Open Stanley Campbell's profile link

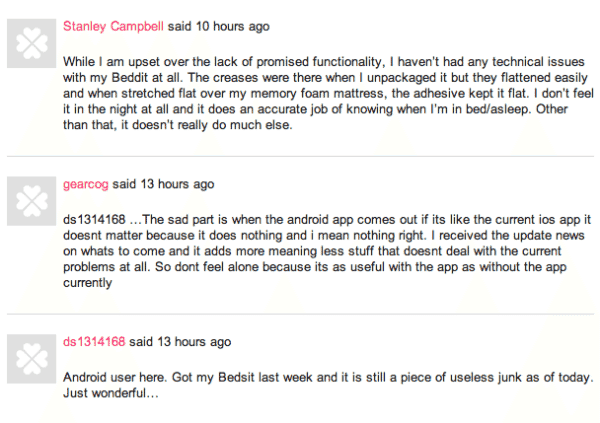(107, 25)
